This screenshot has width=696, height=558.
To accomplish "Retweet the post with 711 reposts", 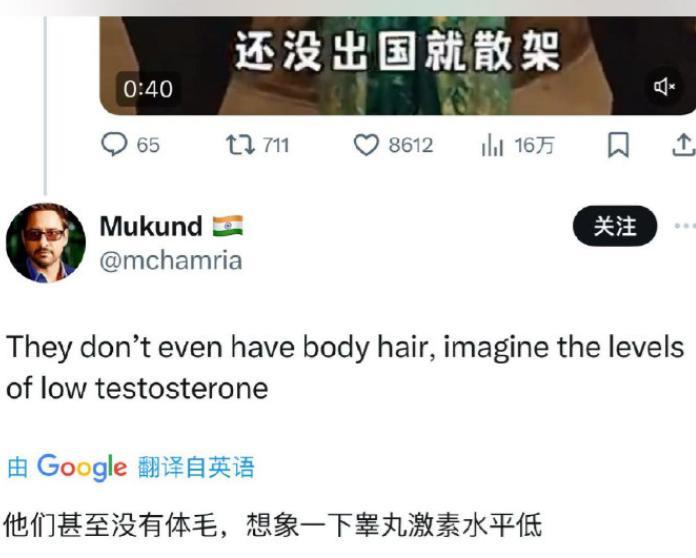I will pos(241,145).
